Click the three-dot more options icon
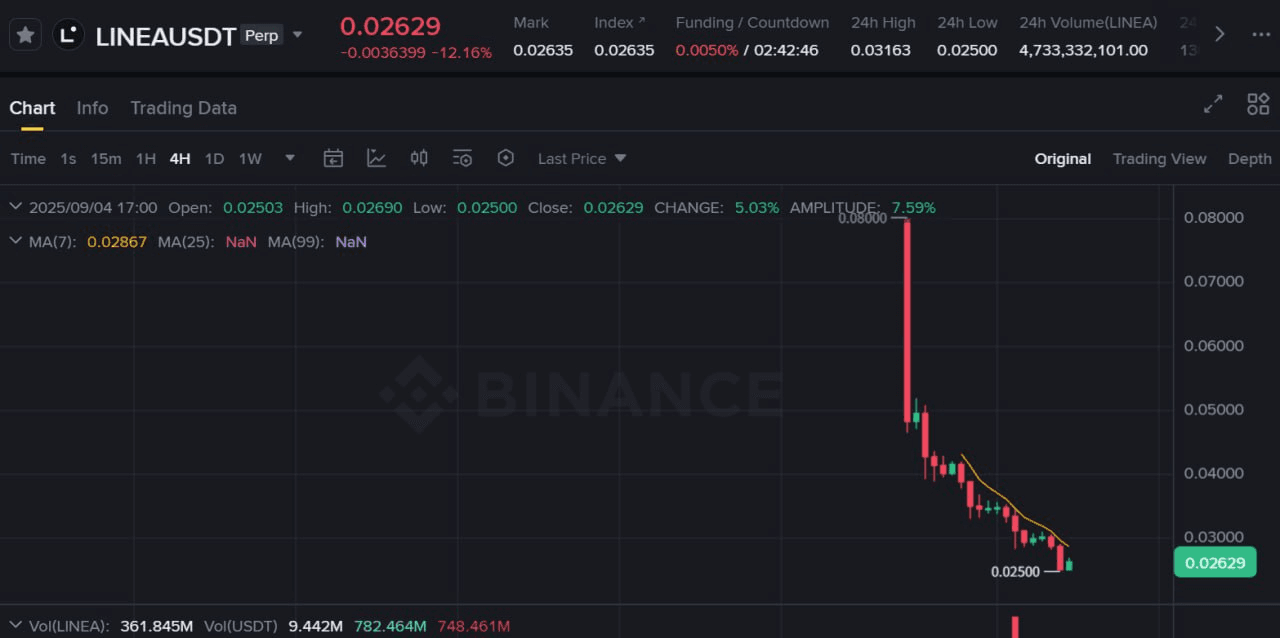Image resolution: width=1280 pixels, height=638 pixels. [x=1261, y=35]
